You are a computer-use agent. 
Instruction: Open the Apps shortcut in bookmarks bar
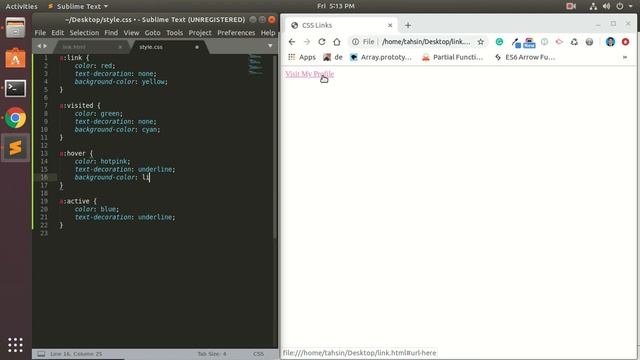pos(302,57)
